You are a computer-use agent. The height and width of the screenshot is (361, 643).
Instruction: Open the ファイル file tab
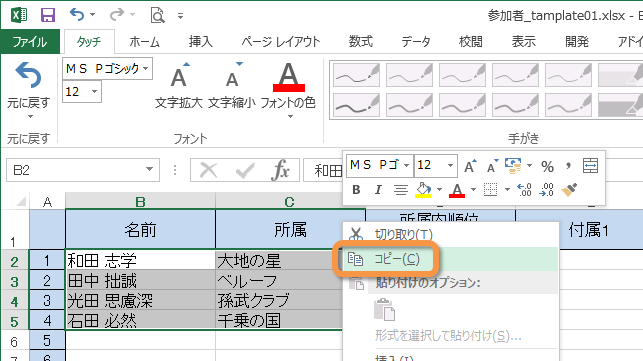[30, 41]
